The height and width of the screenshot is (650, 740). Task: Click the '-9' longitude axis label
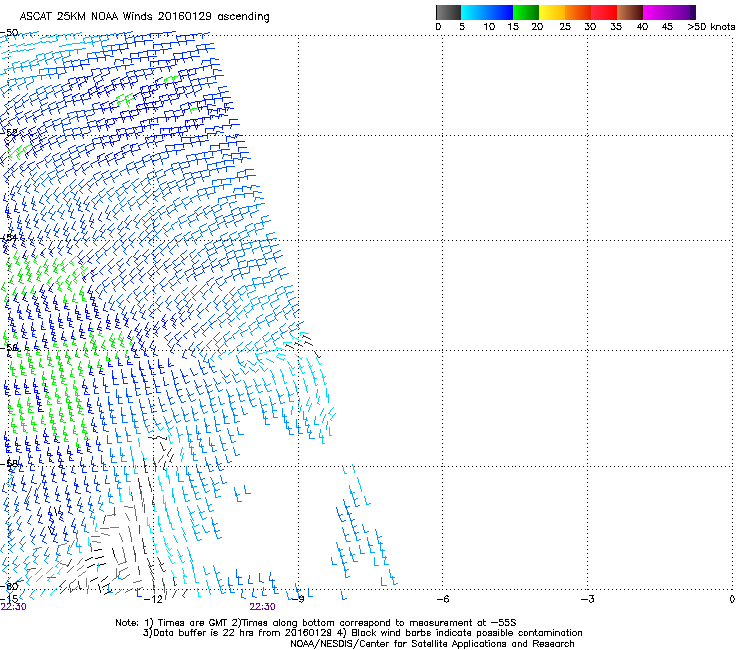coord(298,599)
